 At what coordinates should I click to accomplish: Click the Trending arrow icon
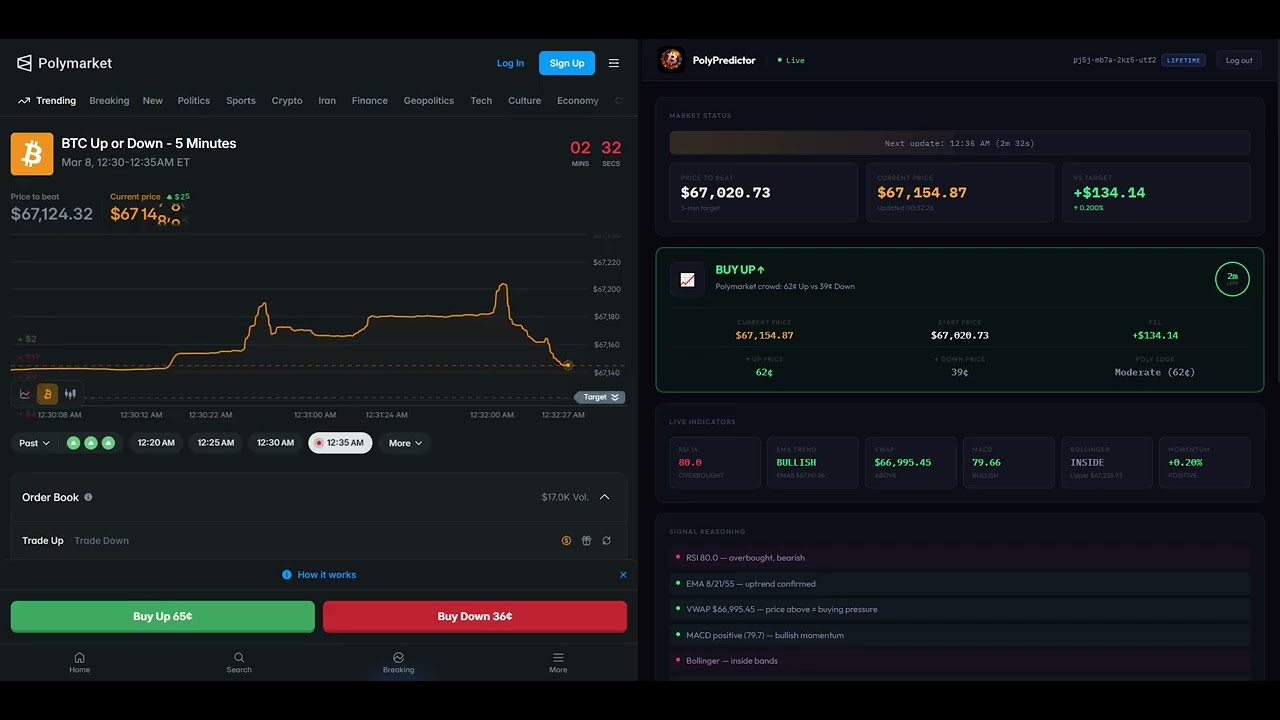coord(24,101)
